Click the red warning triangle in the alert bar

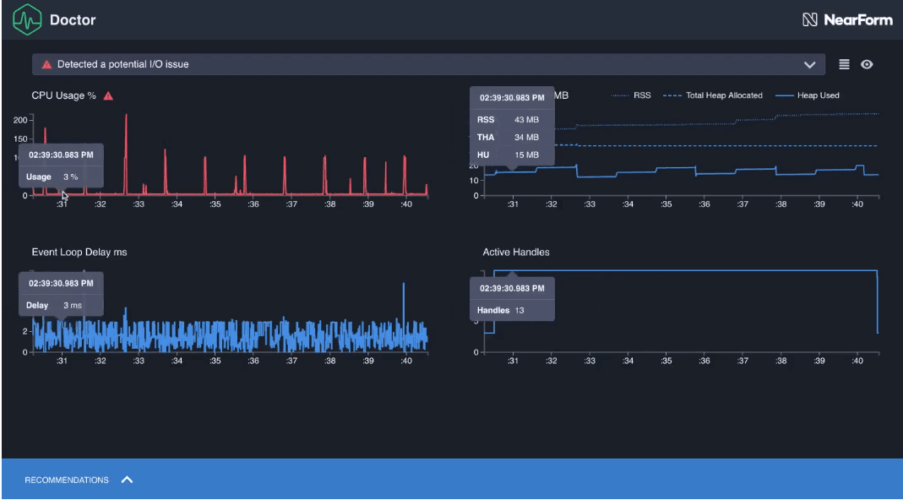pos(46,64)
